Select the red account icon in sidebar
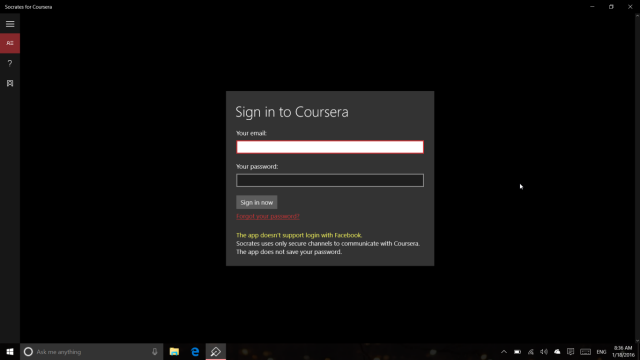This screenshot has width=640, height=360. pos(10,43)
